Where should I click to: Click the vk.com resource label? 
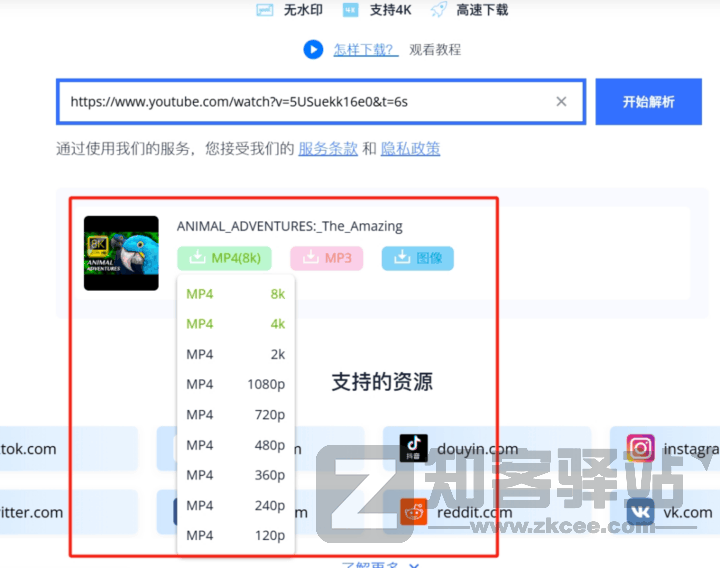[x=688, y=512]
